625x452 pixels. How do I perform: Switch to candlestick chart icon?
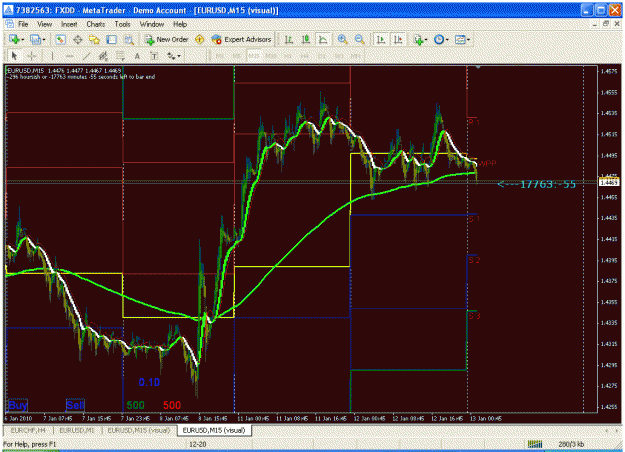point(306,39)
